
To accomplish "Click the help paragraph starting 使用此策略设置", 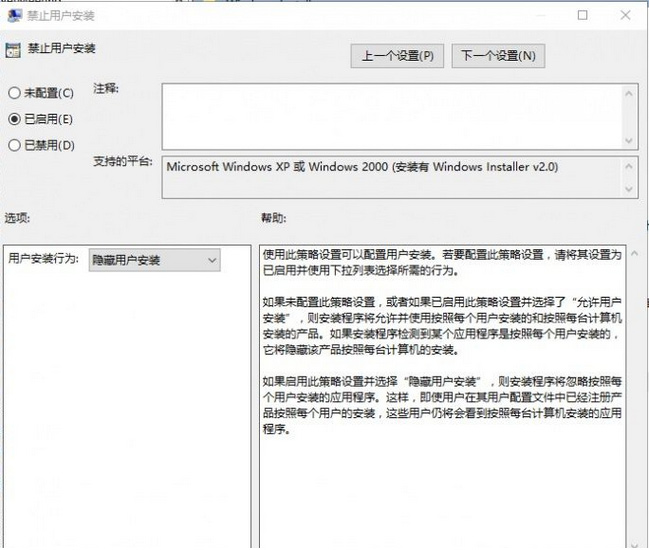I will coord(442,262).
